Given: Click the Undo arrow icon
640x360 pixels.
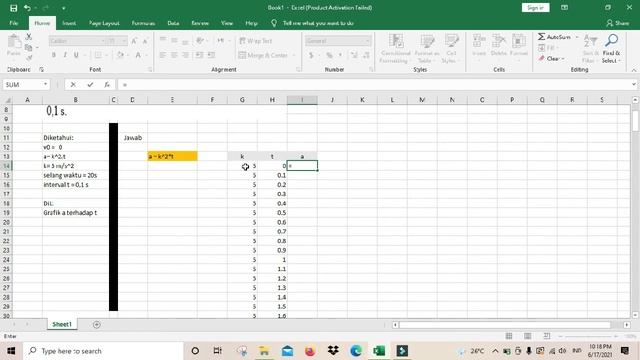Looking at the screenshot, I should (x=27, y=8).
